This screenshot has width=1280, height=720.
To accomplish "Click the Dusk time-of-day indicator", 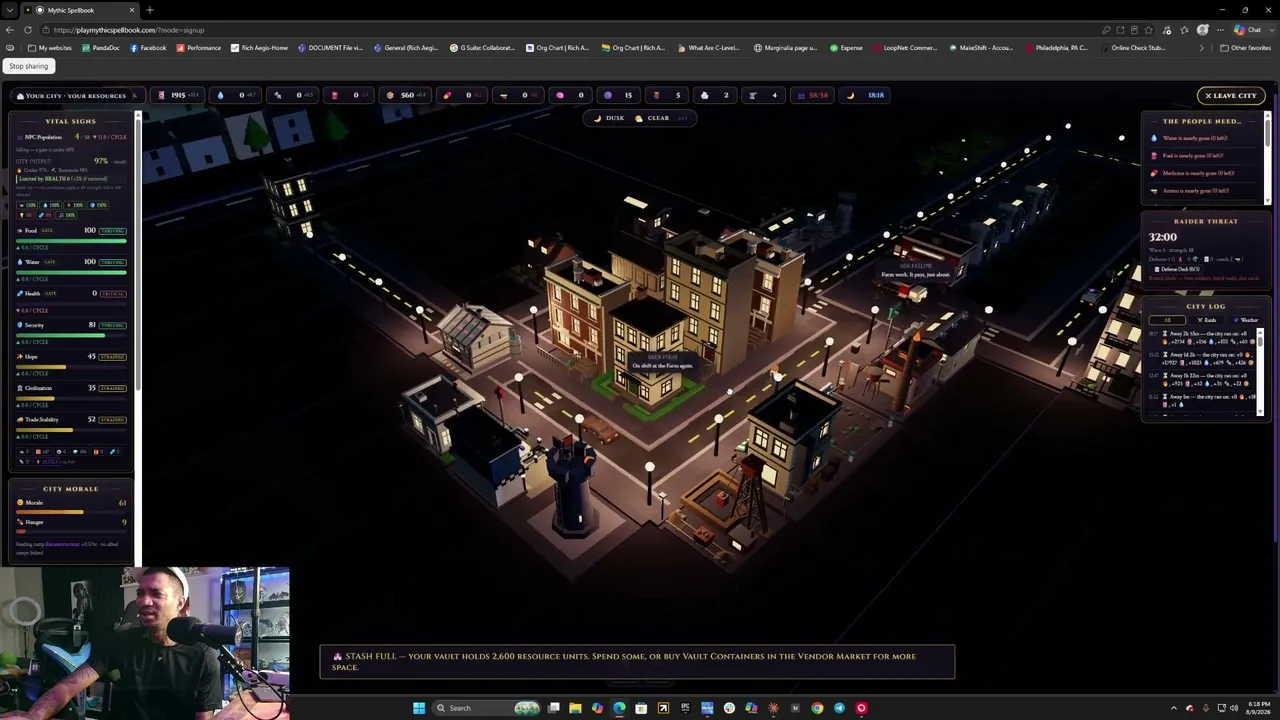I will click(x=609, y=118).
